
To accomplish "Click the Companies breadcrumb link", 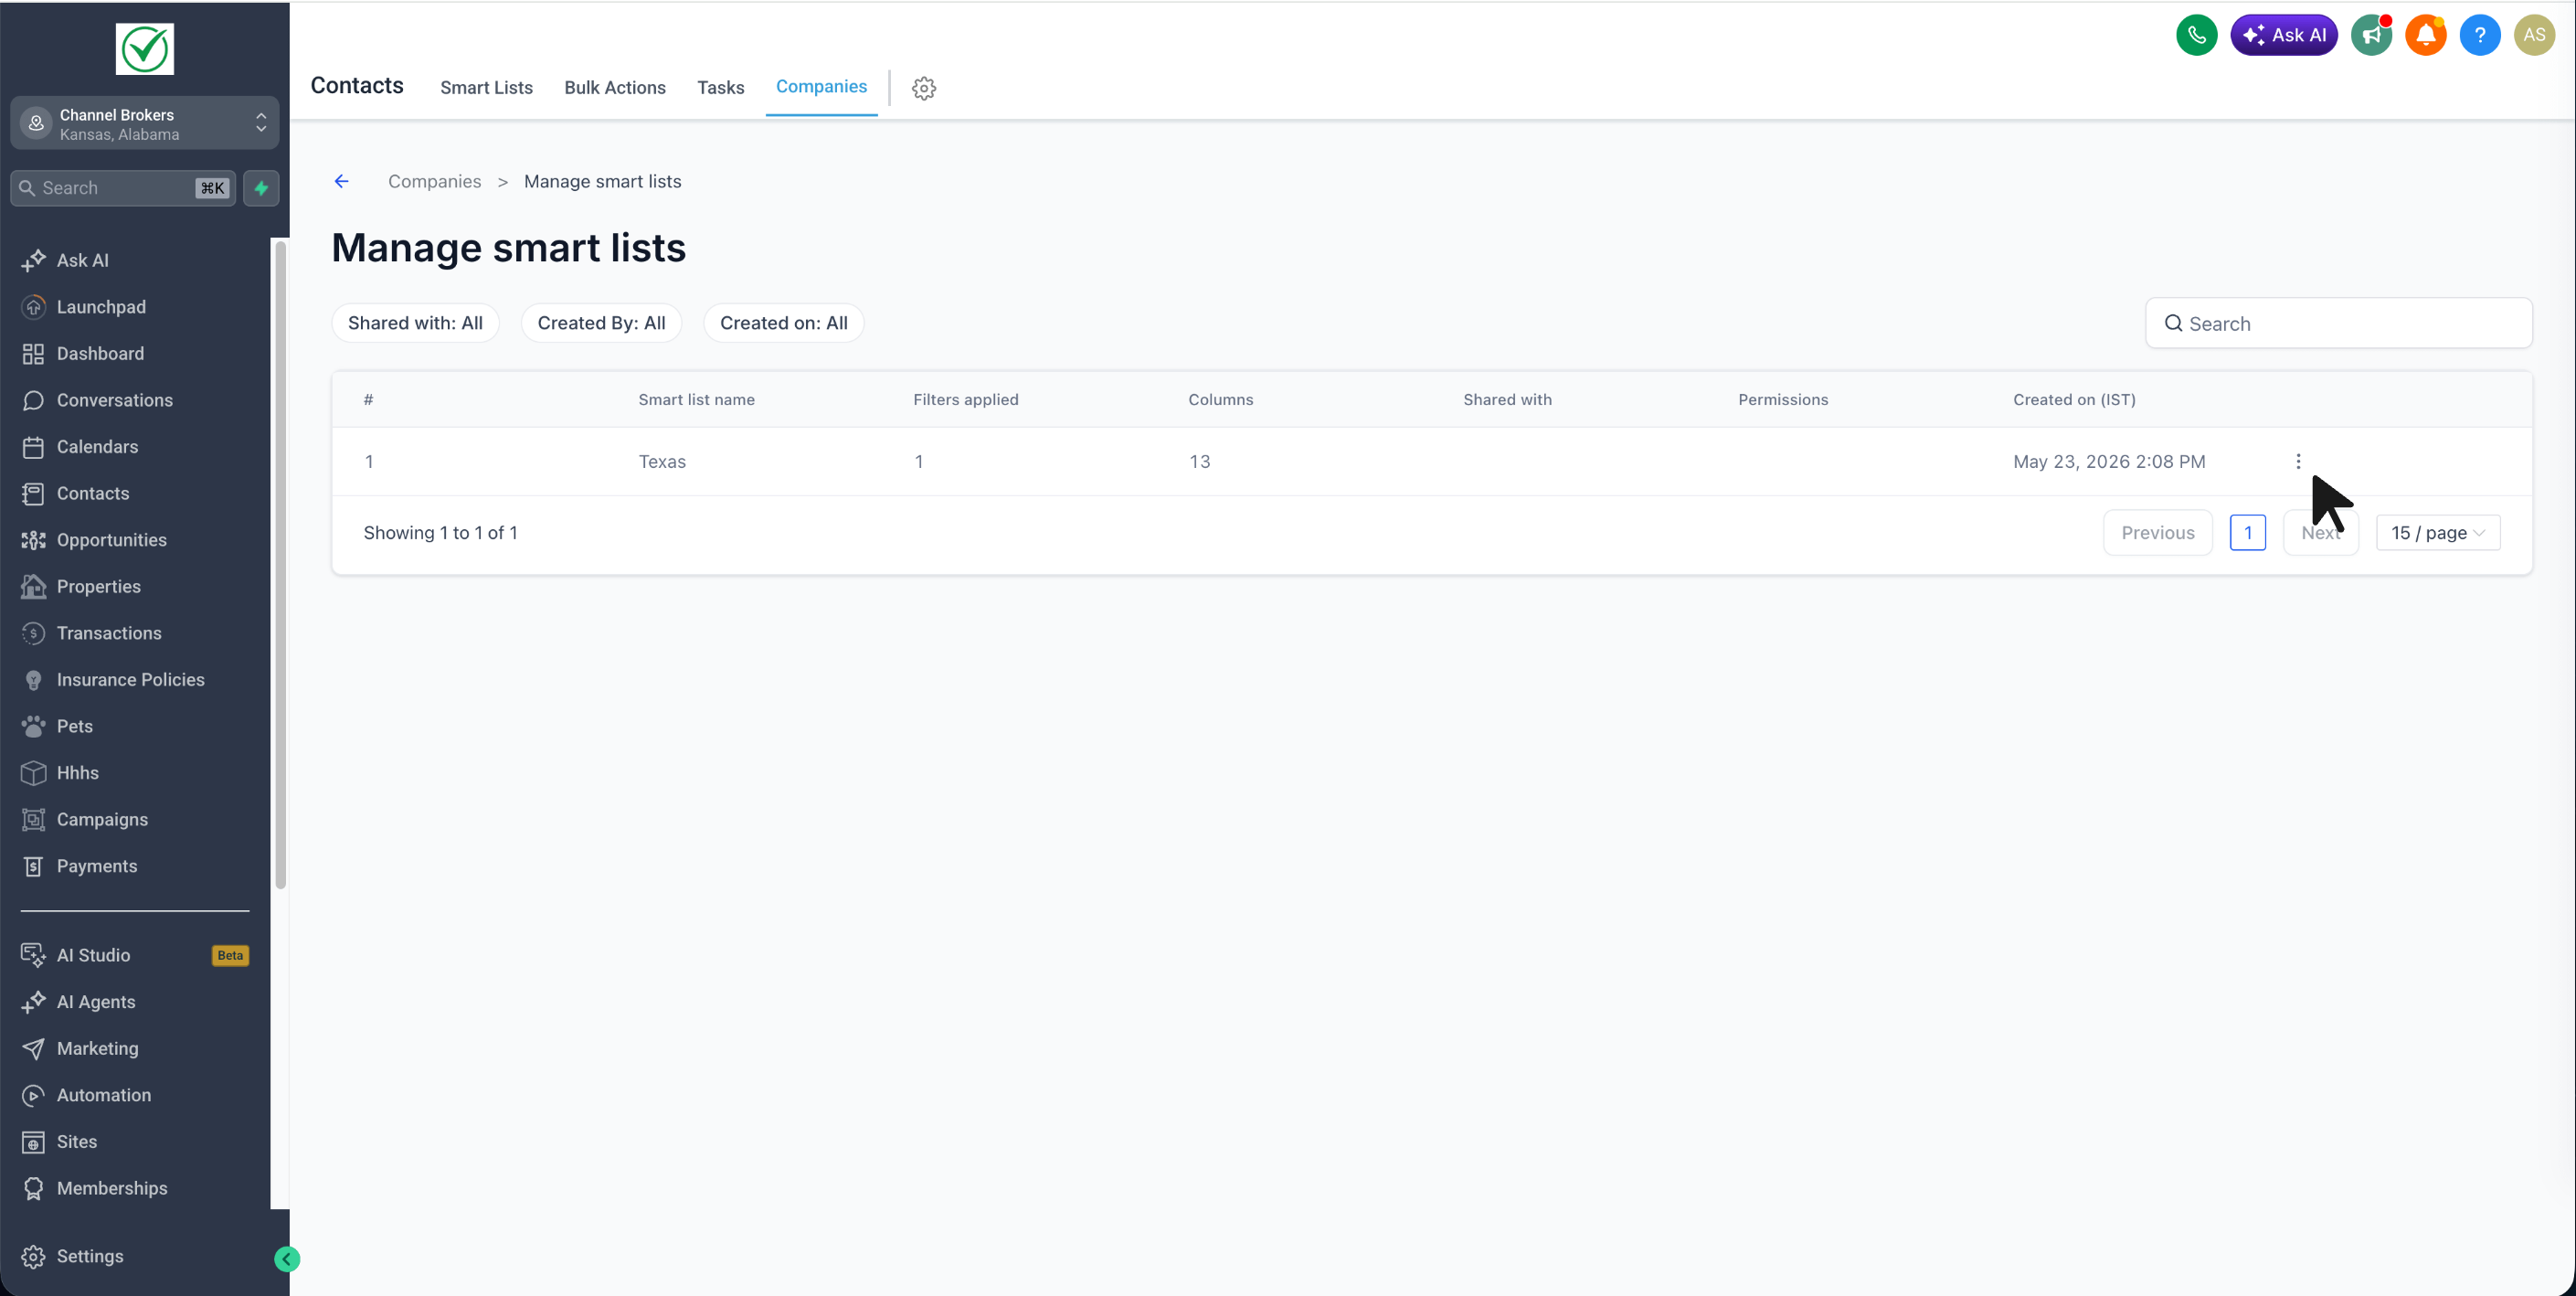I will click(434, 181).
